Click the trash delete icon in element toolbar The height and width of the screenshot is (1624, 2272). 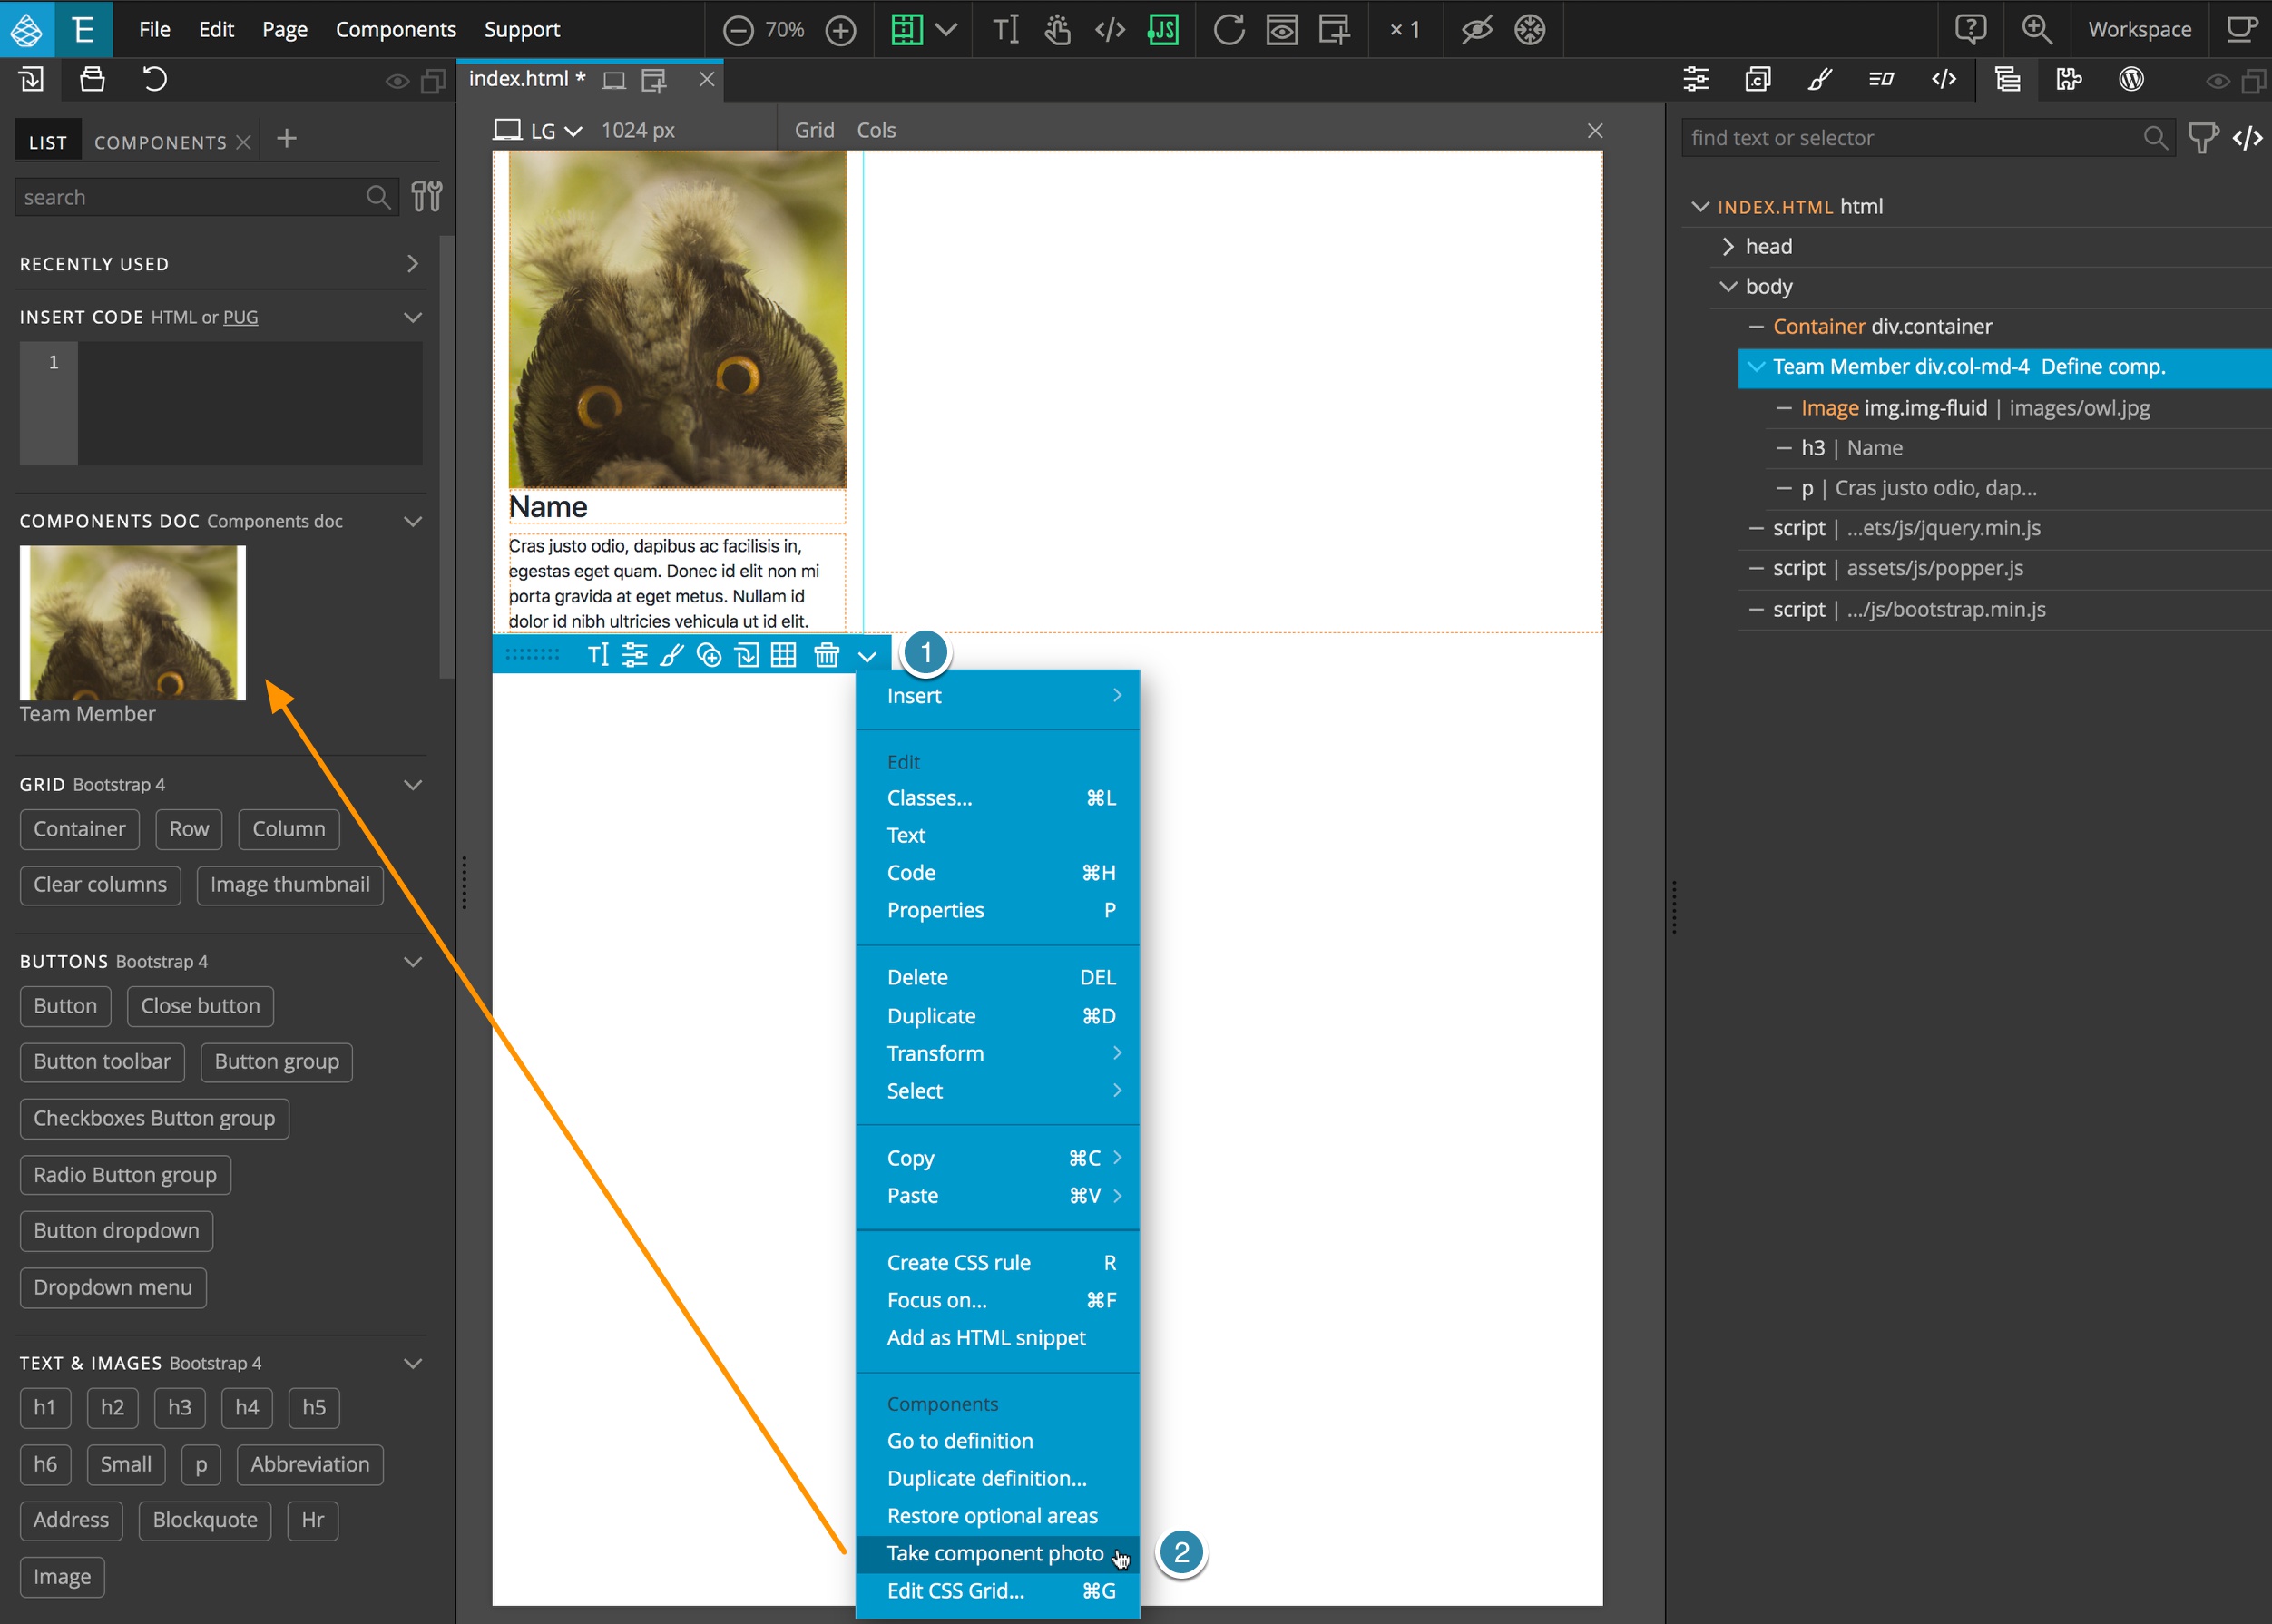click(x=827, y=655)
